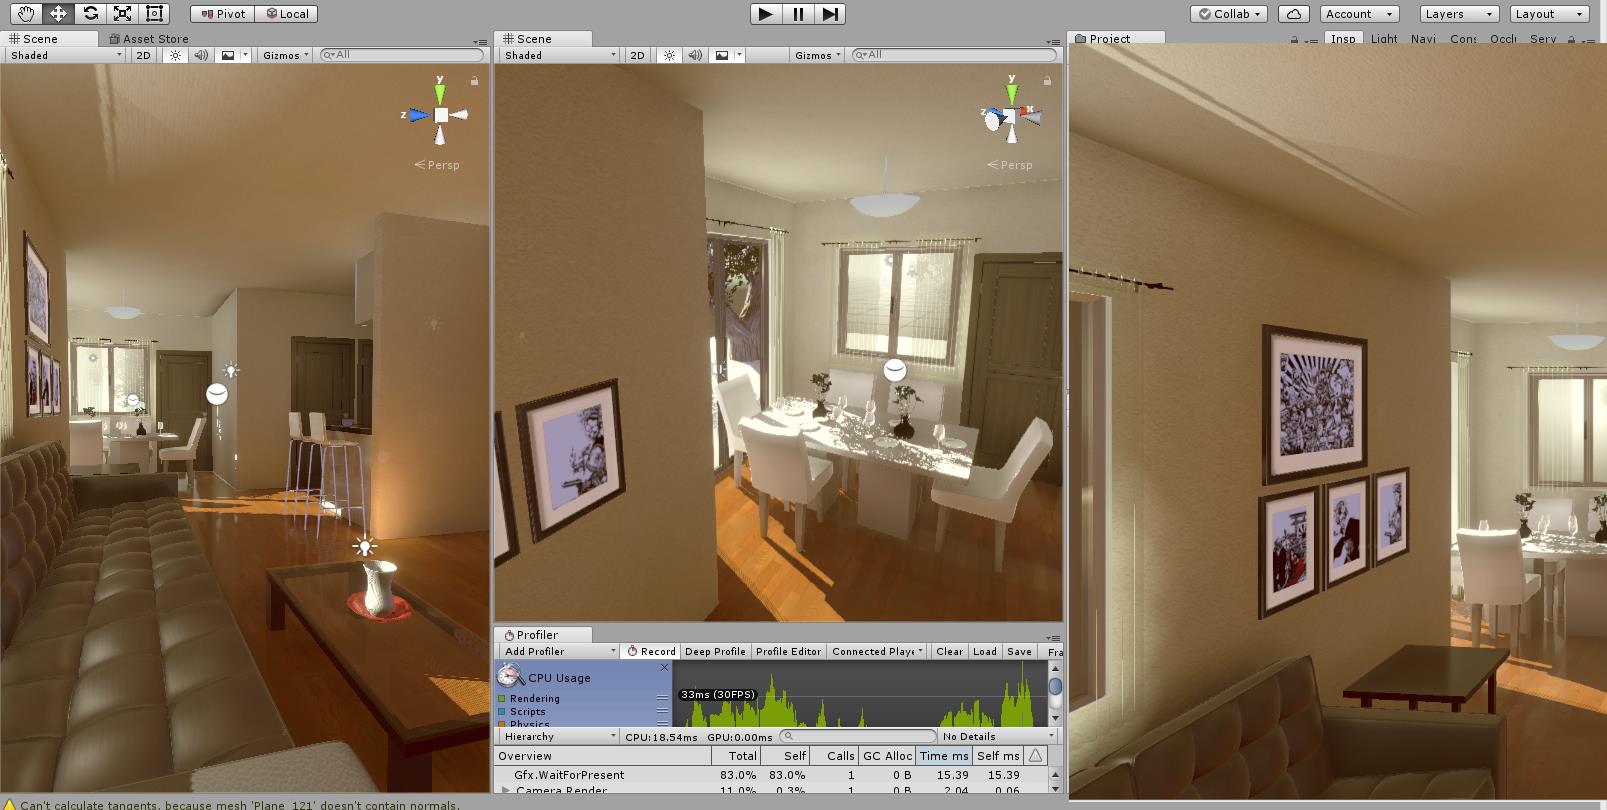Toggle 2D mode in left Scene view

(x=143, y=55)
